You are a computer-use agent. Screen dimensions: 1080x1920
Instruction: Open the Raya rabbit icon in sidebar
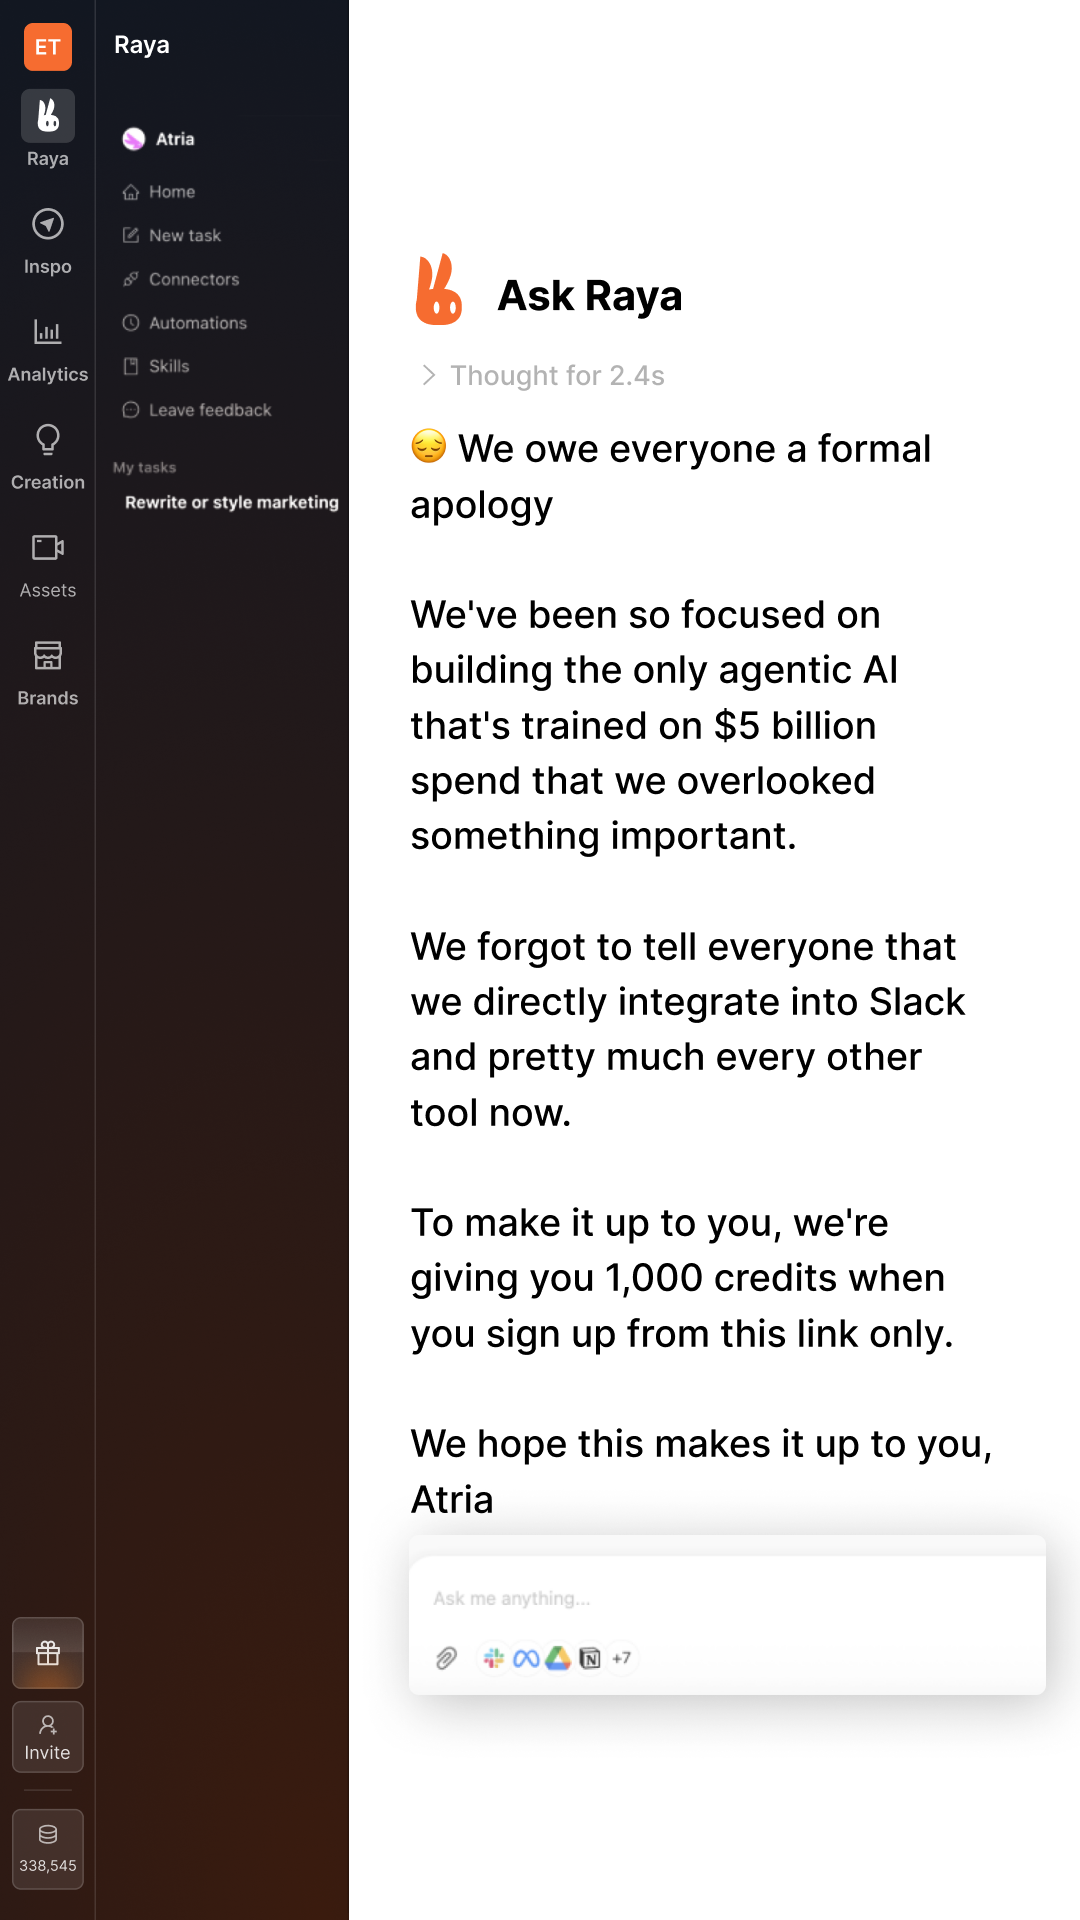pyautogui.click(x=48, y=116)
